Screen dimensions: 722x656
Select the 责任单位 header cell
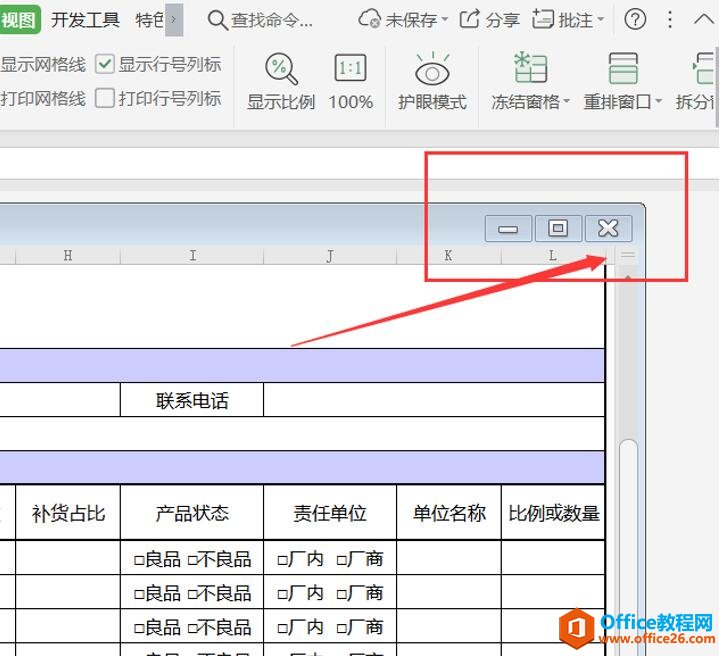(330, 512)
